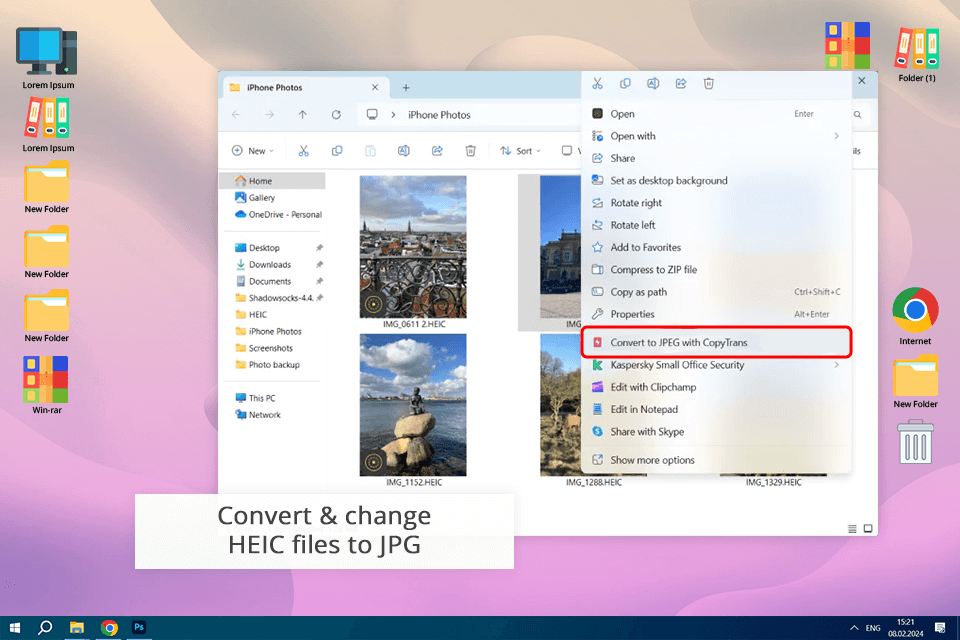Open the Sort dropdown in toolbar
This screenshot has width=960, height=640.
click(x=520, y=151)
